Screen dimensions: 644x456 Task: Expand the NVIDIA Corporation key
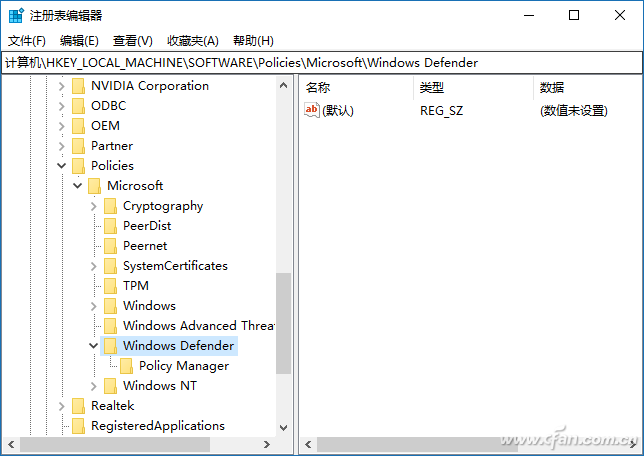click(x=62, y=86)
